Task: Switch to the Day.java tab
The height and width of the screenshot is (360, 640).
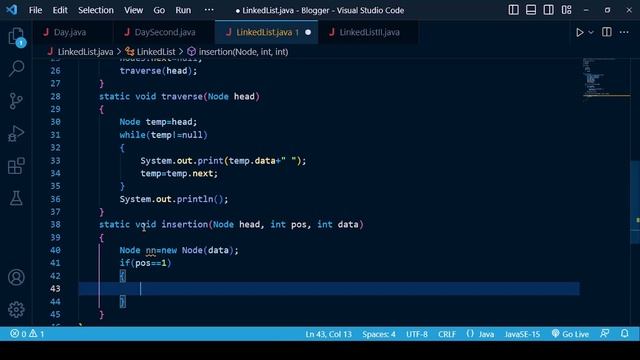Action: (69, 32)
